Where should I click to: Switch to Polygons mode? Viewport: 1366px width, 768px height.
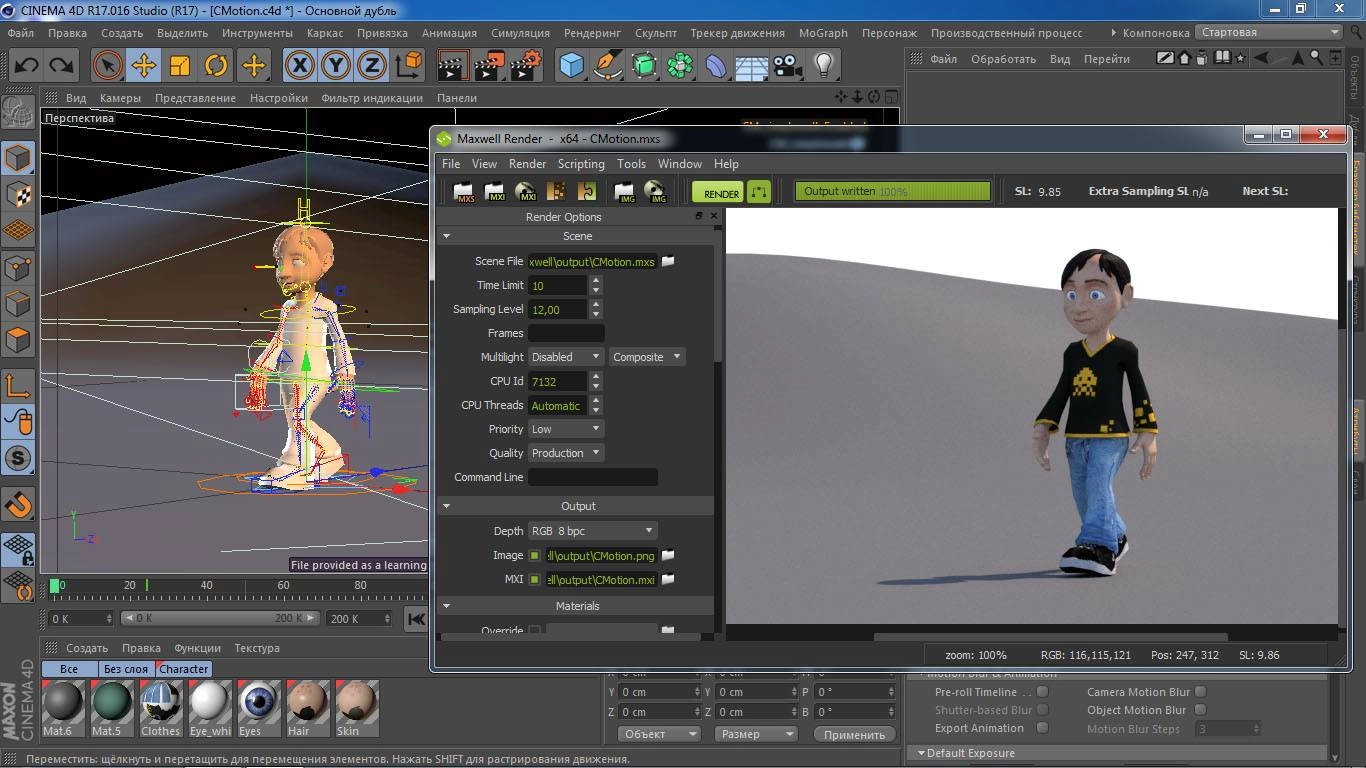click(18, 339)
